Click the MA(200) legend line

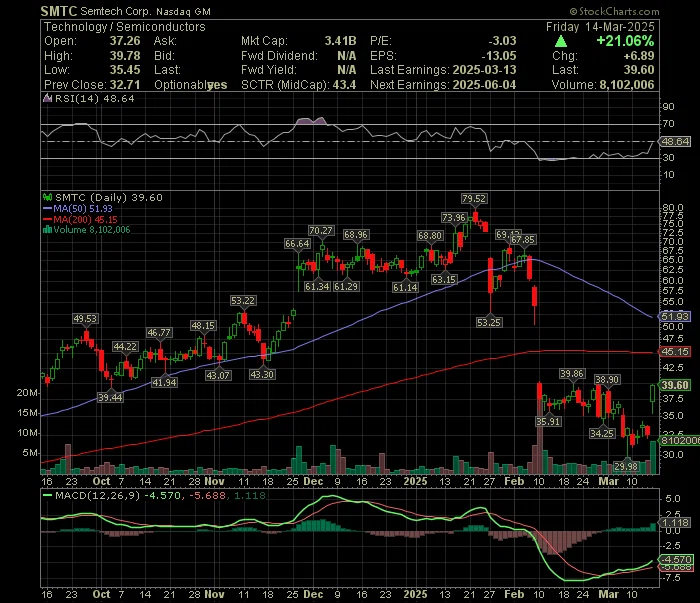(x=48, y=219)
